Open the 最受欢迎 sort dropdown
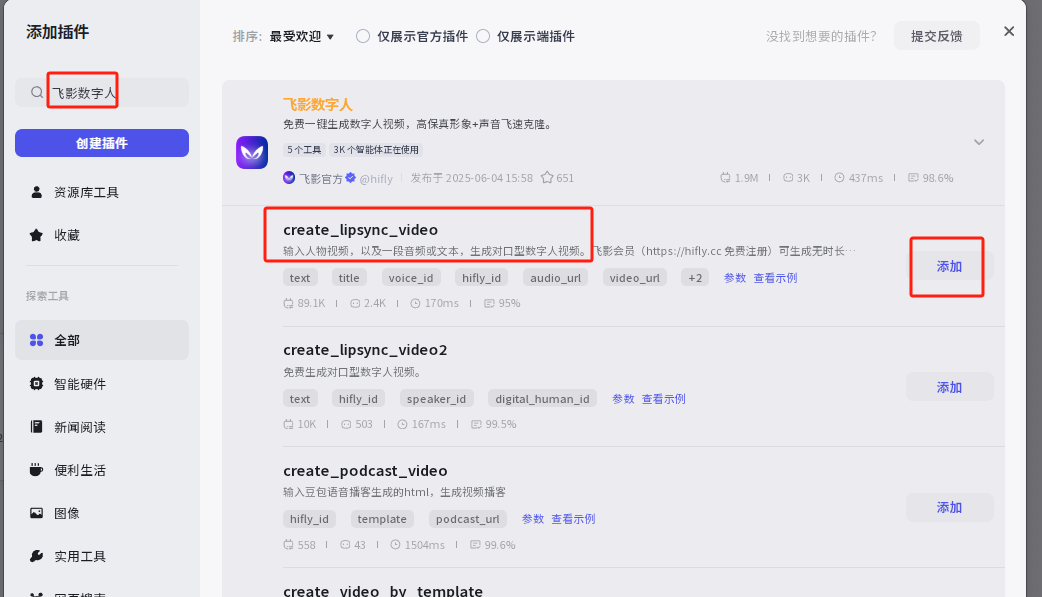 [301, 37]
